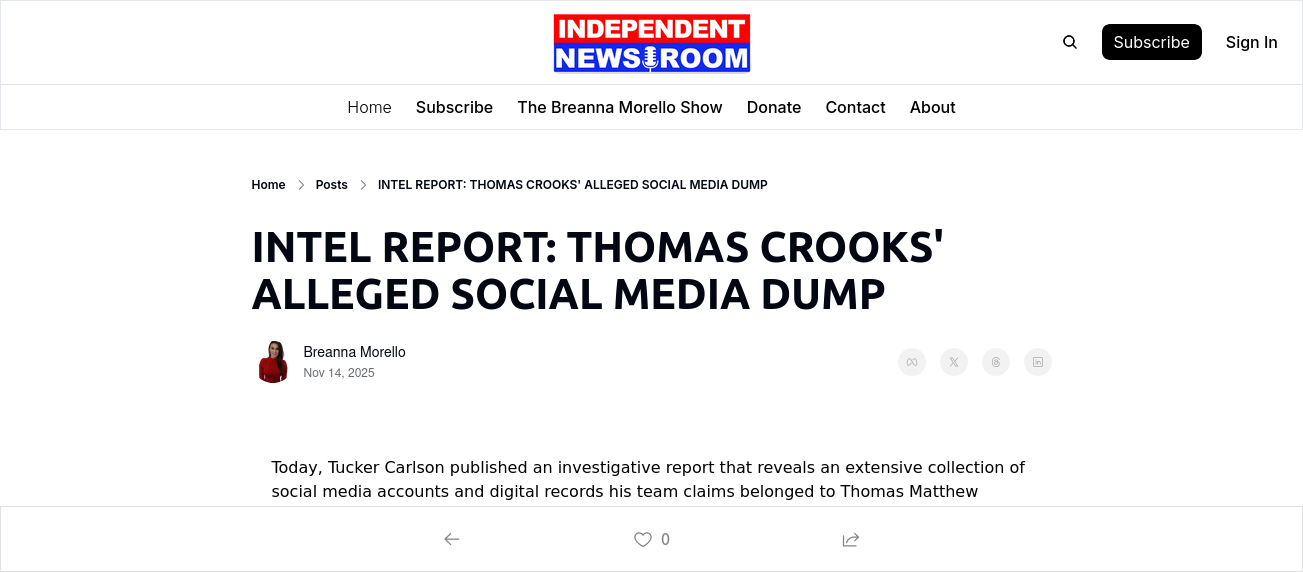The image size is (1303, 572).
Task: Click the back arrow in the bottom bar
Action: tap(452, 539)
